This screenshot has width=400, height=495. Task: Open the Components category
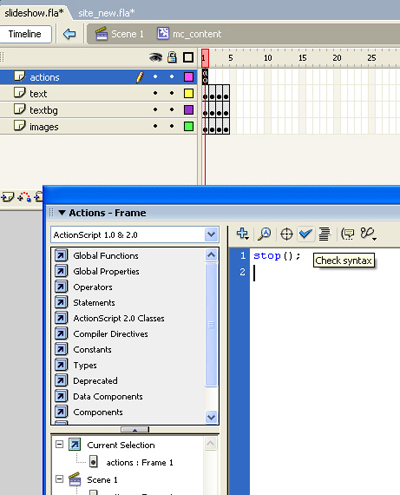[98, 412]
